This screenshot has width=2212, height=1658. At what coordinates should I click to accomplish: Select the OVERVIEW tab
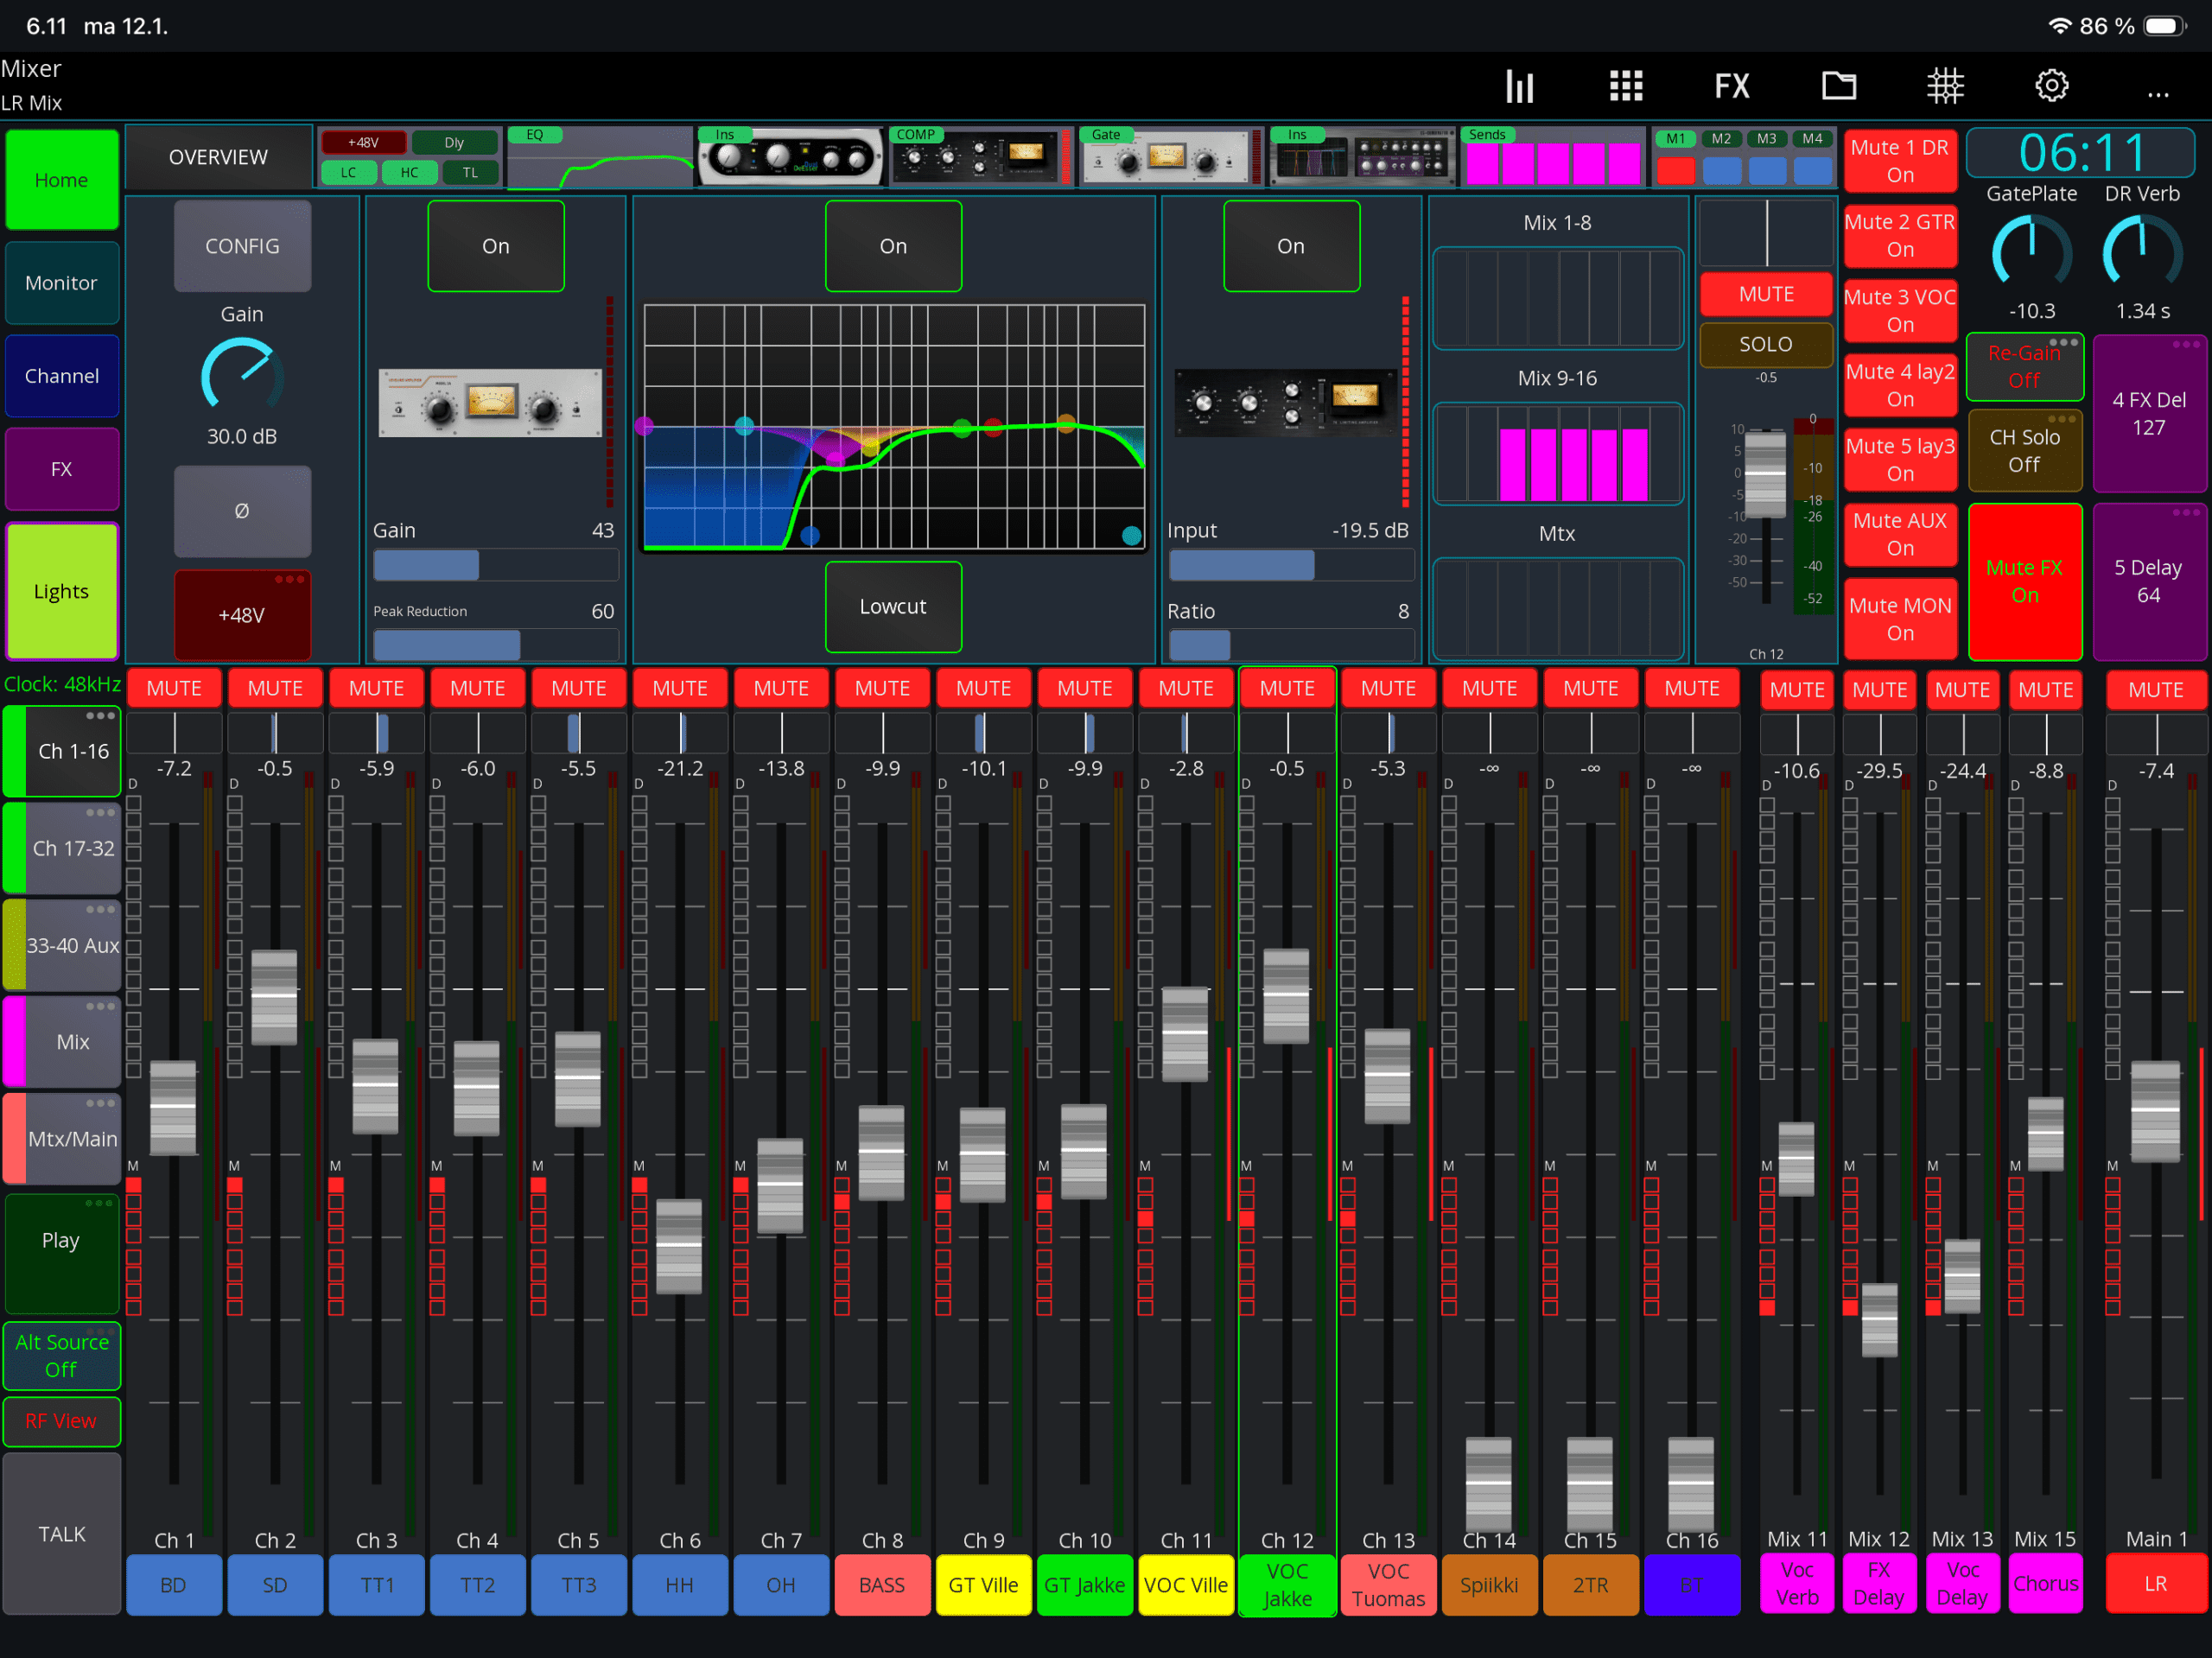[x=218, y=157]
